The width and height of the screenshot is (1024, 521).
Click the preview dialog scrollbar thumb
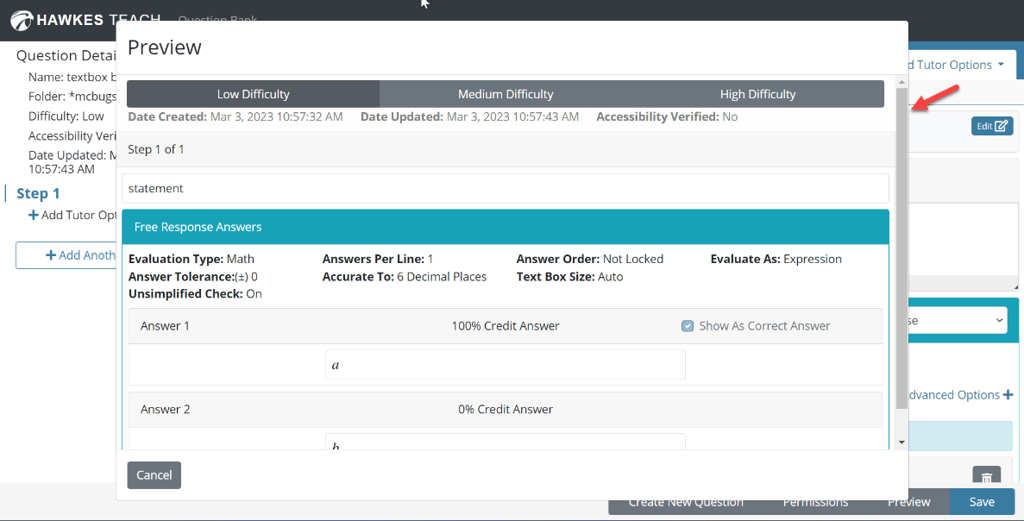tap(902, 250)
